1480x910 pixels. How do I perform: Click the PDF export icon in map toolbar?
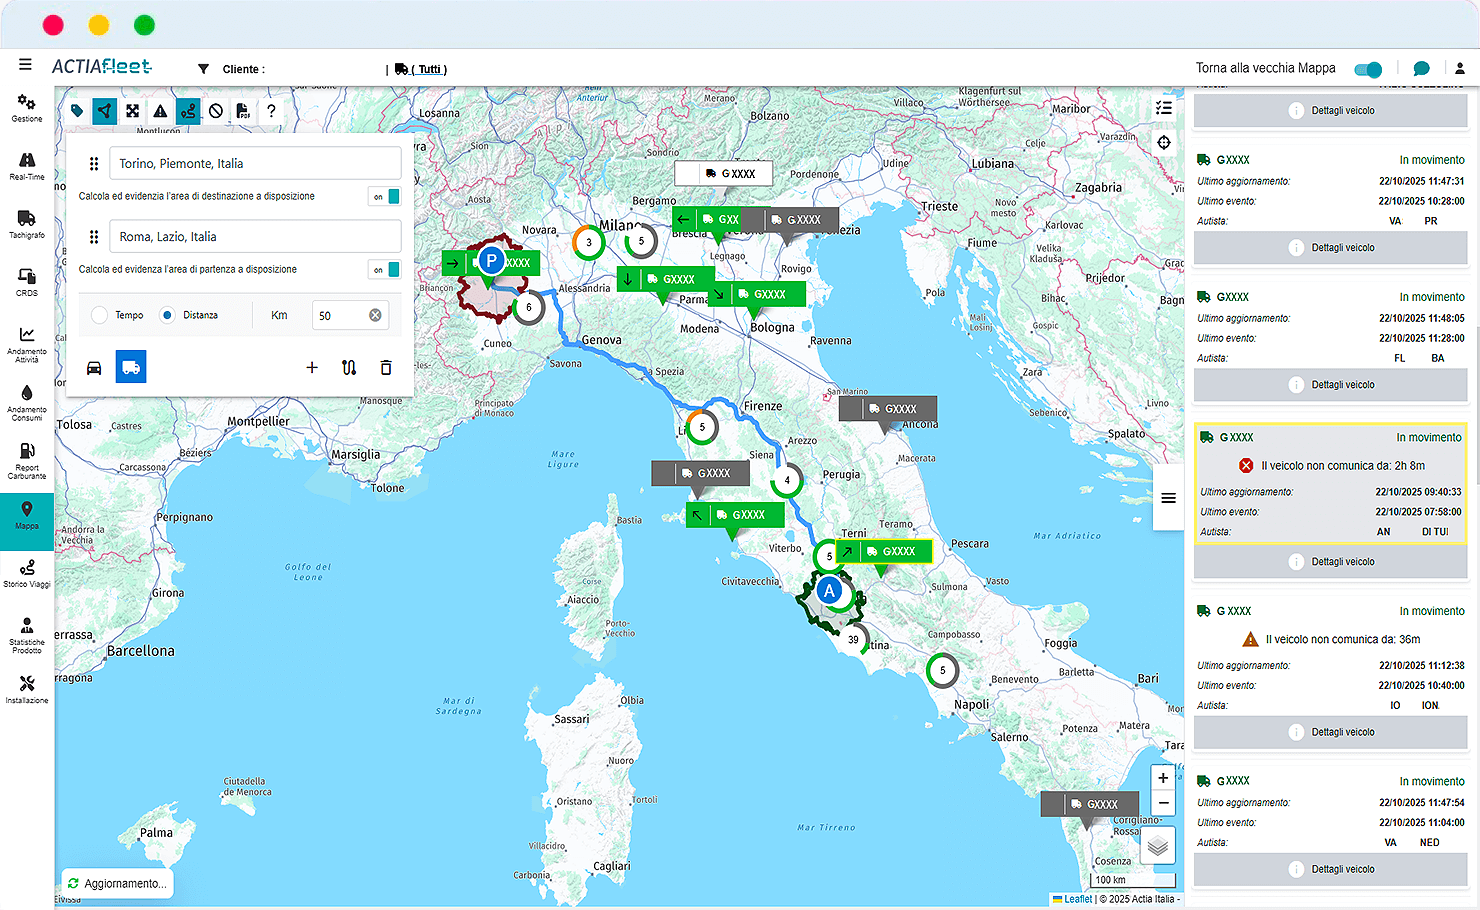tap(243, 111)
